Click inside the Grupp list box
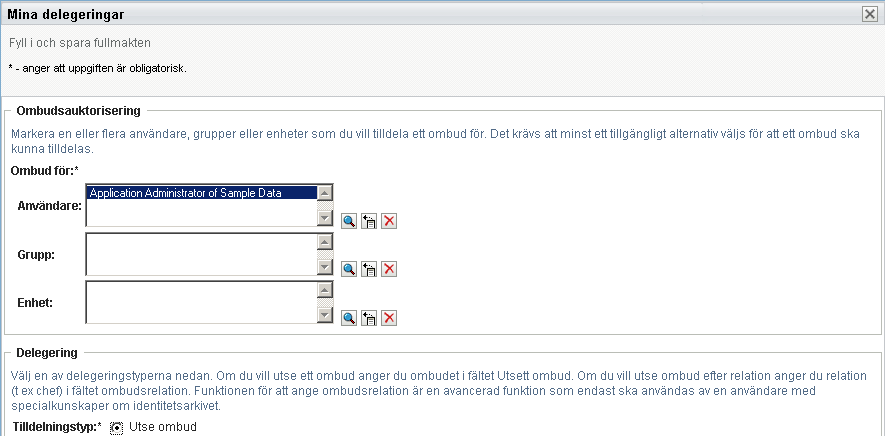 [x=200, y=254]
